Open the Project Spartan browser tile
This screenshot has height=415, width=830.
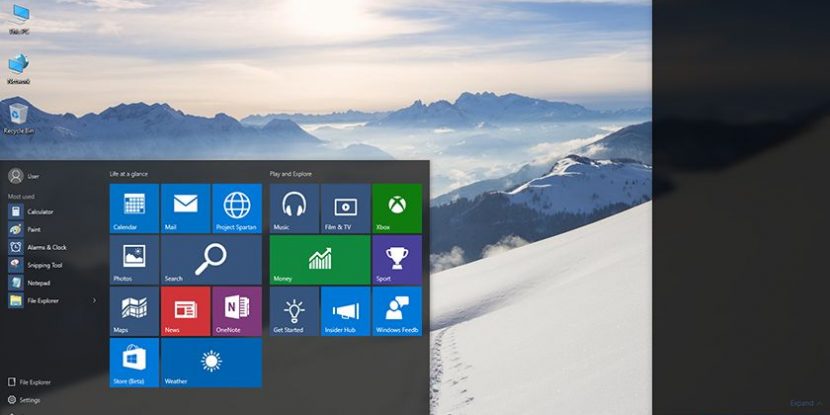click(x=237, y=208)
